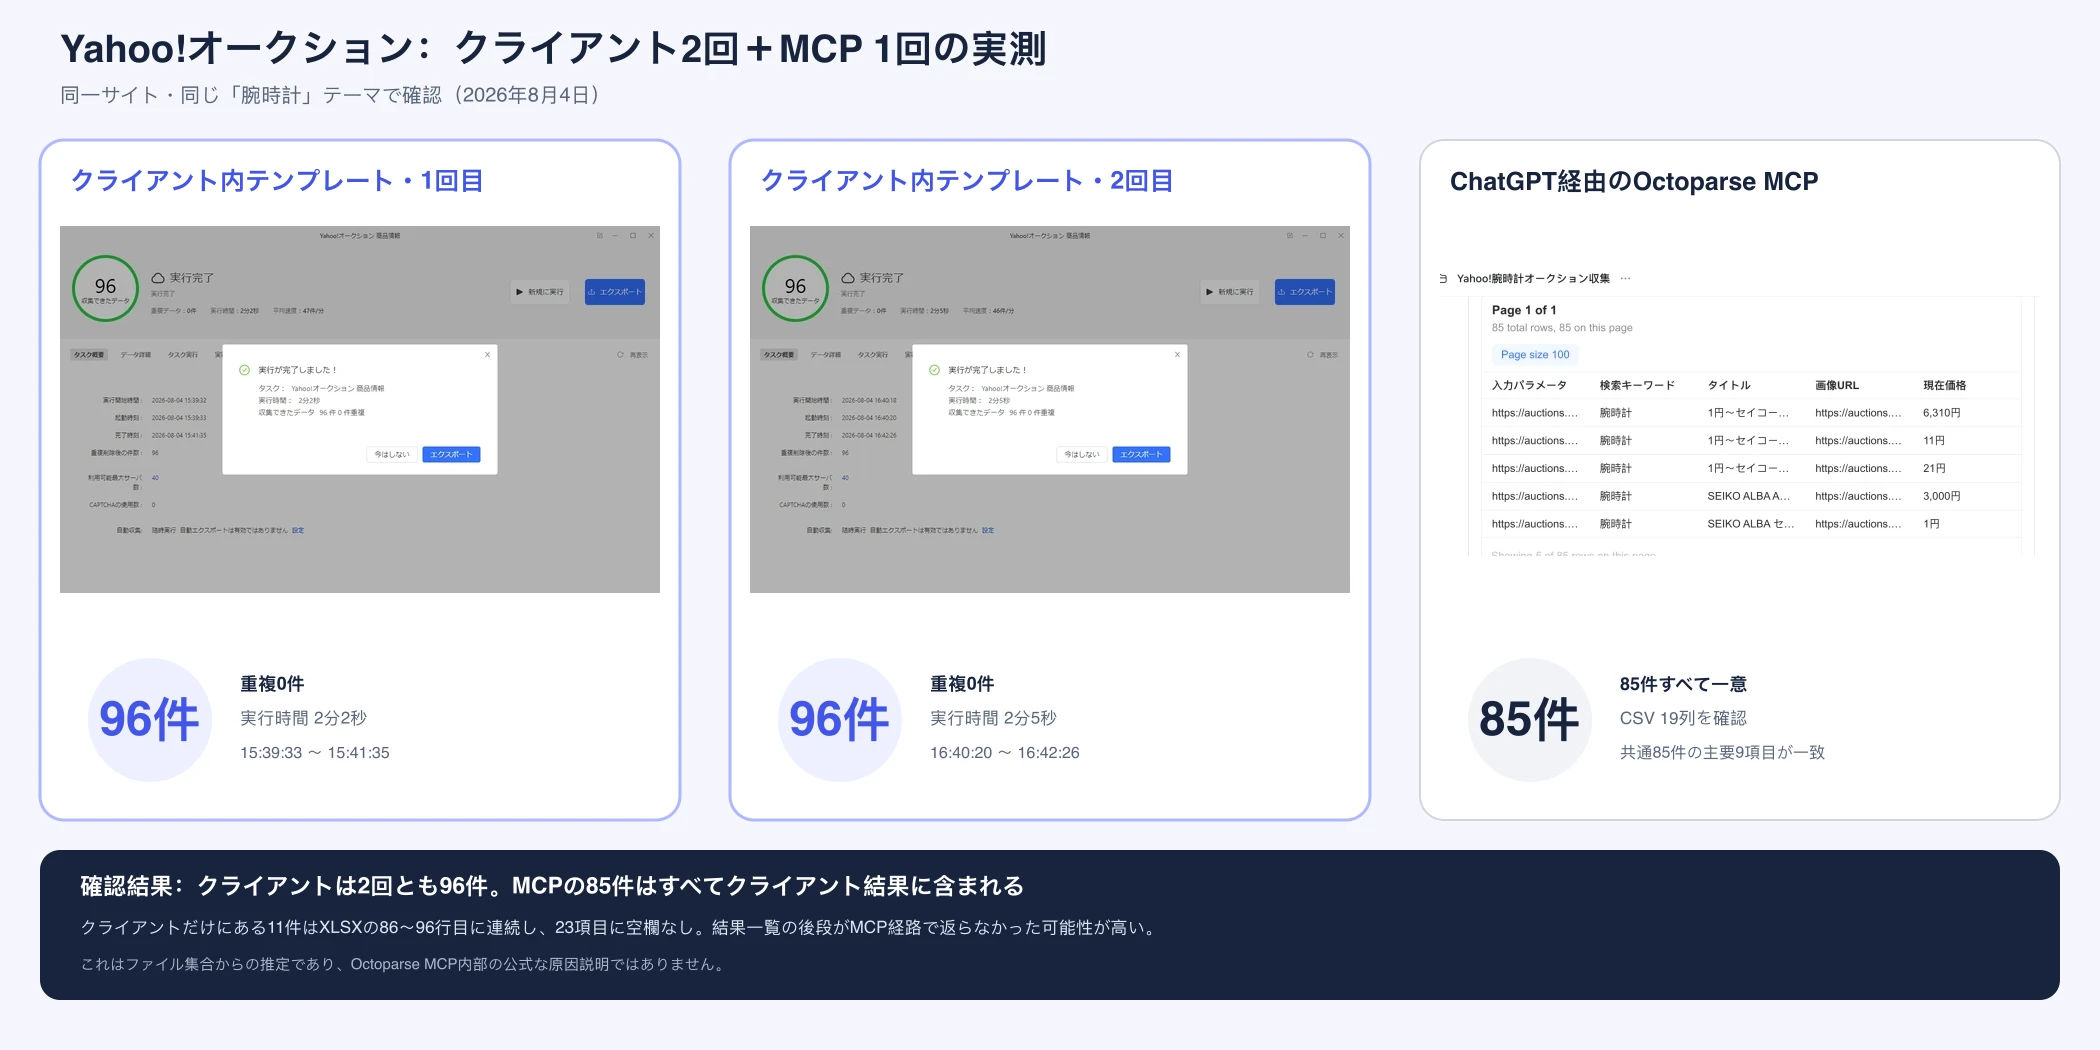Click the green checkmark icon in 1回目 dialog
The image size is (2100, 1050).
pyautogui.click(x=244, y=370)
